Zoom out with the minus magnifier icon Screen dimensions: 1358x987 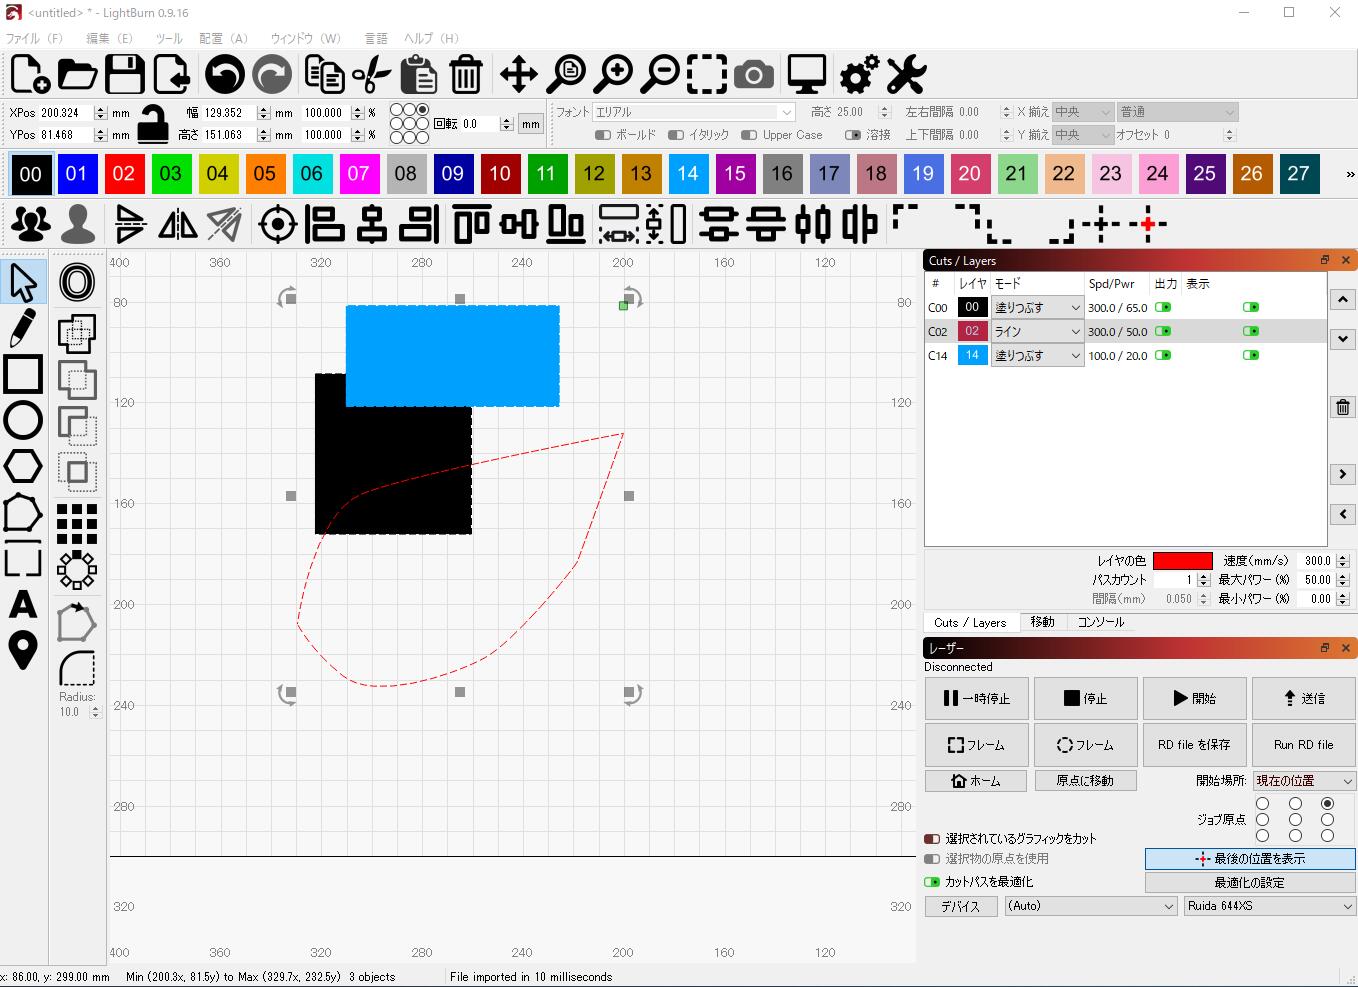(661, 74)
